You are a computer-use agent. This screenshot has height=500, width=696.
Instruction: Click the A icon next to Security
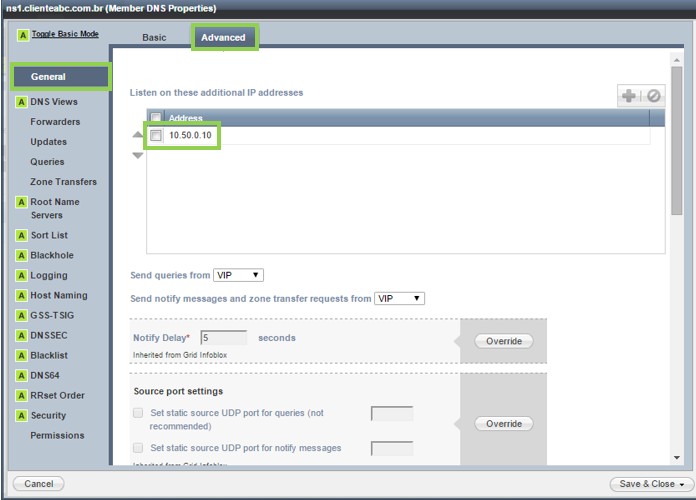pyautogui.click(x=21, y=415)
